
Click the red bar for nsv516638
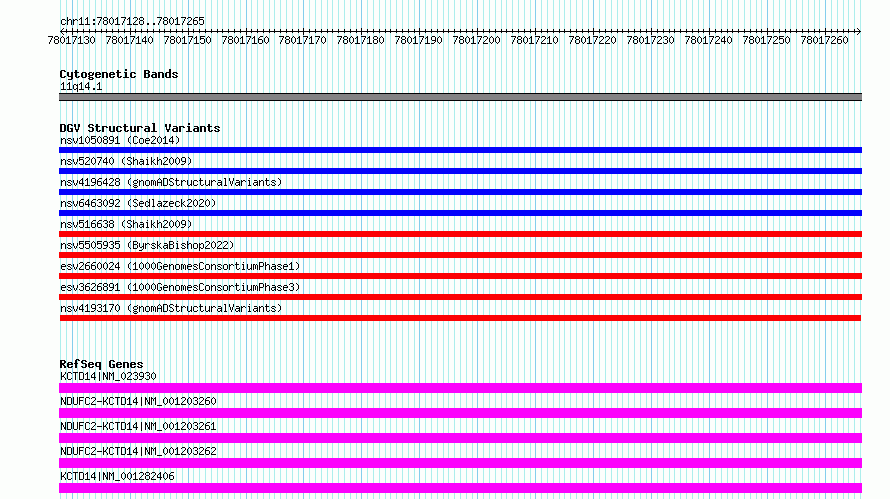[x=460, y=234]
